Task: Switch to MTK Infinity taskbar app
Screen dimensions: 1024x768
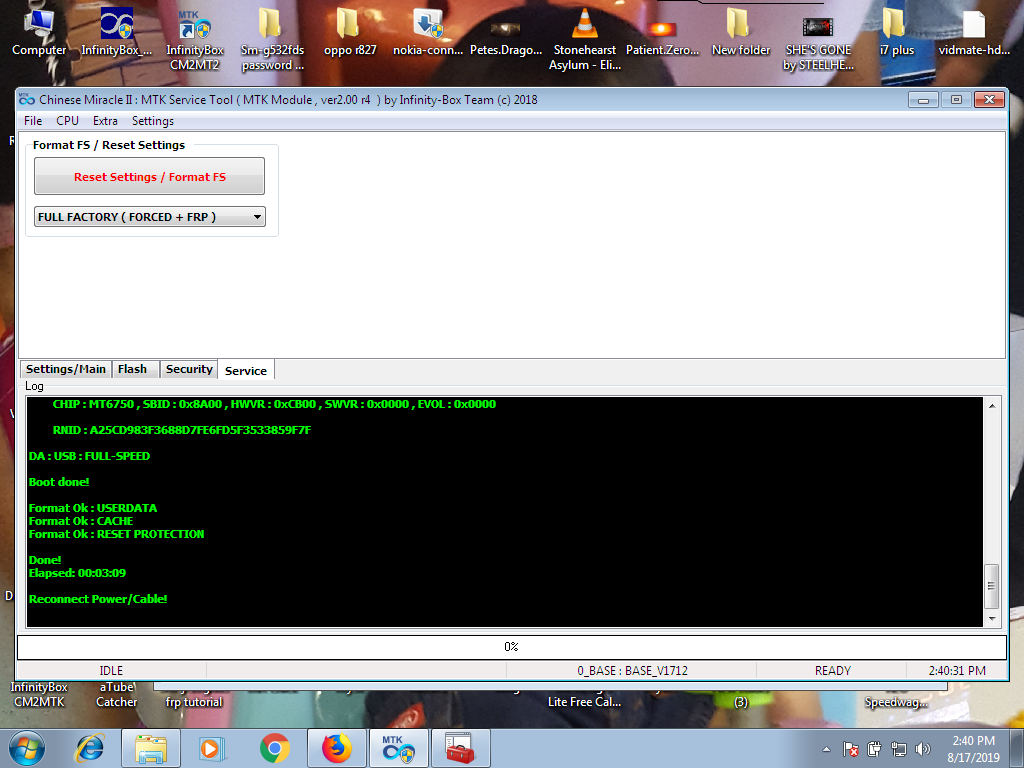Action: click(x=398, y=748)
